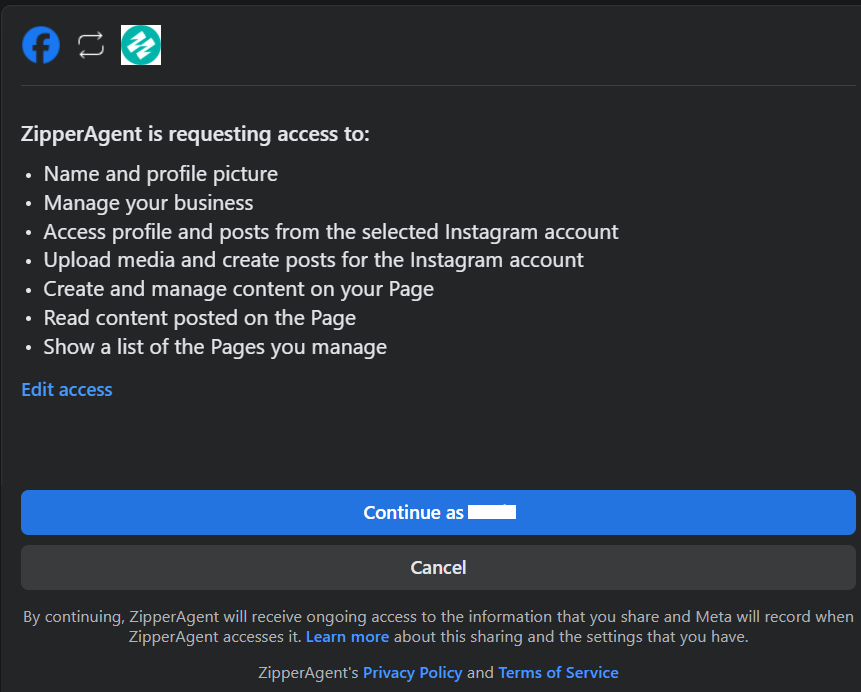Click the "ZipperAgent's" text before Privacy Policy
Viewport: 861px width, 692px height.
pyautogui.click(x=308, y=672)
